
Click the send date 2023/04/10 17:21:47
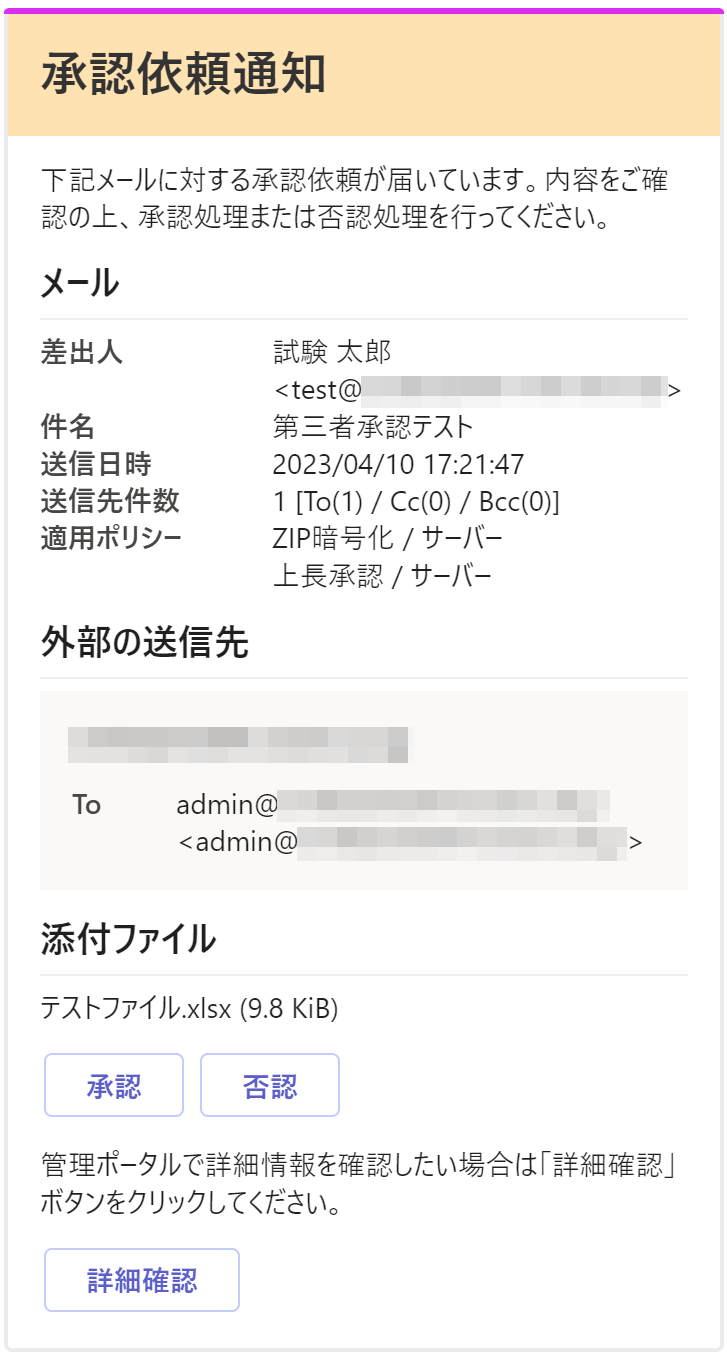coord(398,465)
